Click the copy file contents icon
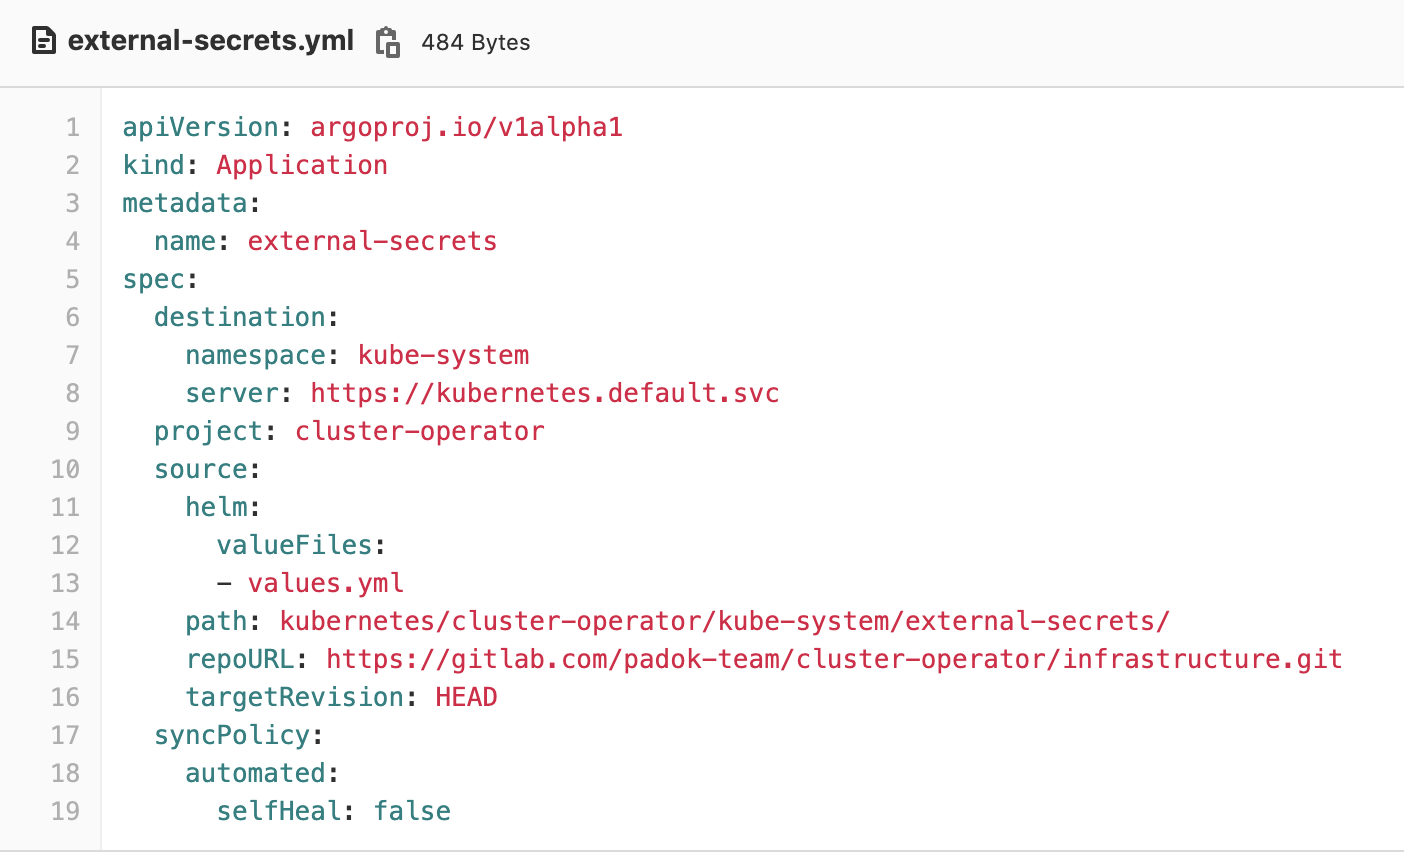This screenshot has width=1404, height=852. [387, 42]
